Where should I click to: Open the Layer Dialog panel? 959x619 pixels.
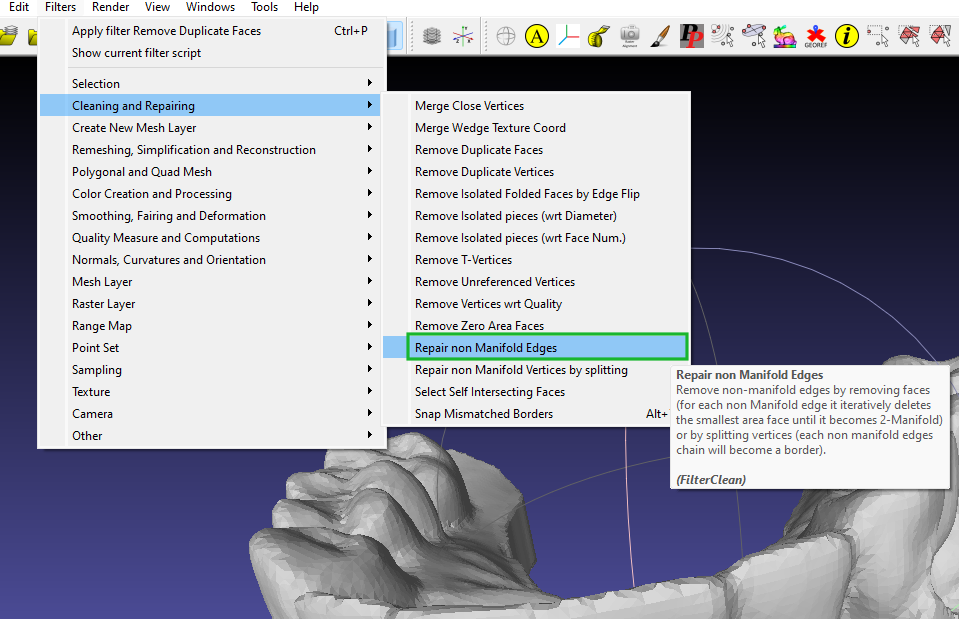tap(432, 35)
